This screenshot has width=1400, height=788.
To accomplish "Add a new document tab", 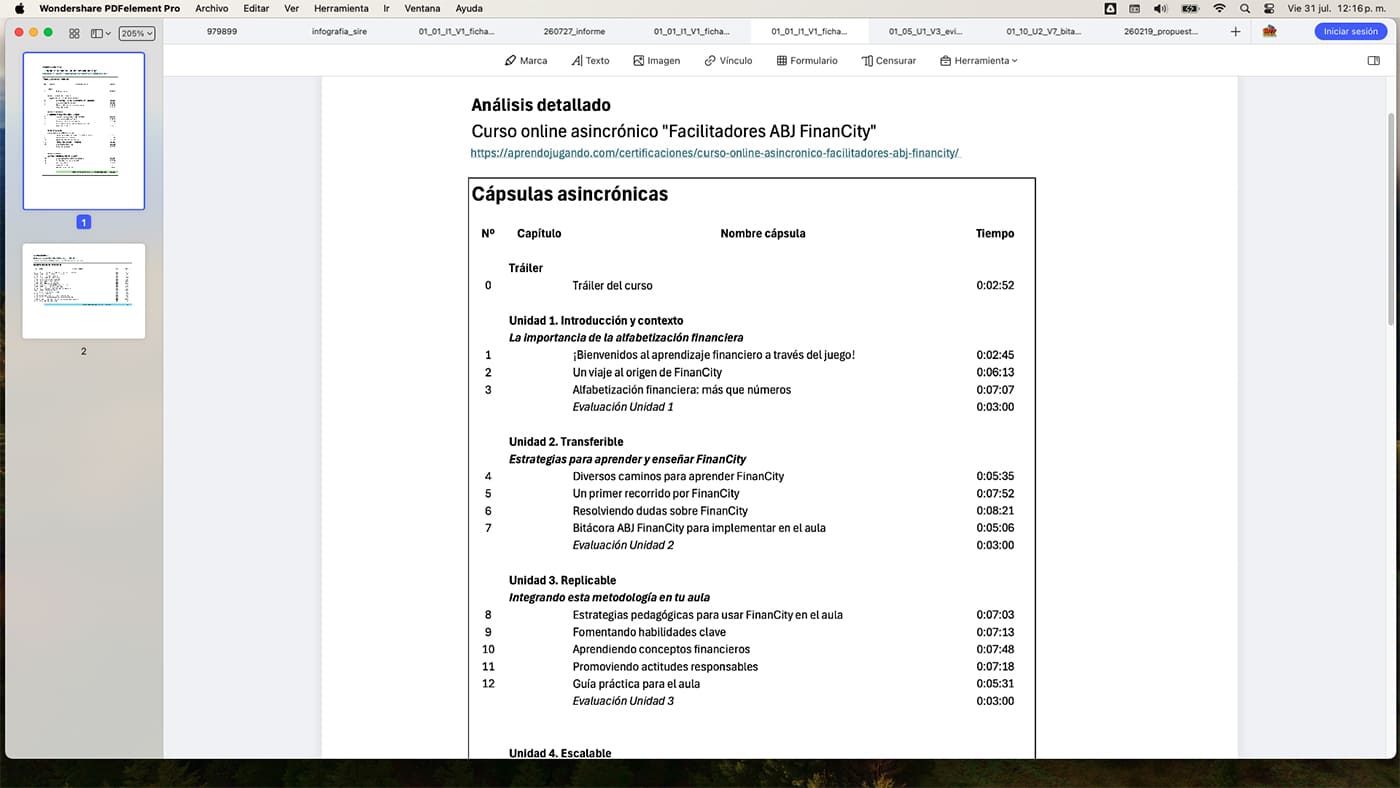I will 1235,32.
